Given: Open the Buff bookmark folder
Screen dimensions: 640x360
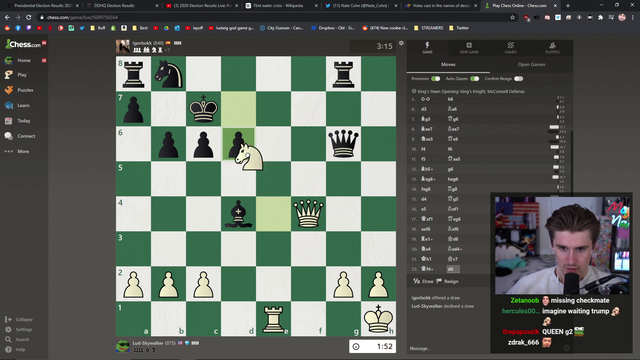Looking at the screenshot, I should pyautogui.click(x=98, y=28).
